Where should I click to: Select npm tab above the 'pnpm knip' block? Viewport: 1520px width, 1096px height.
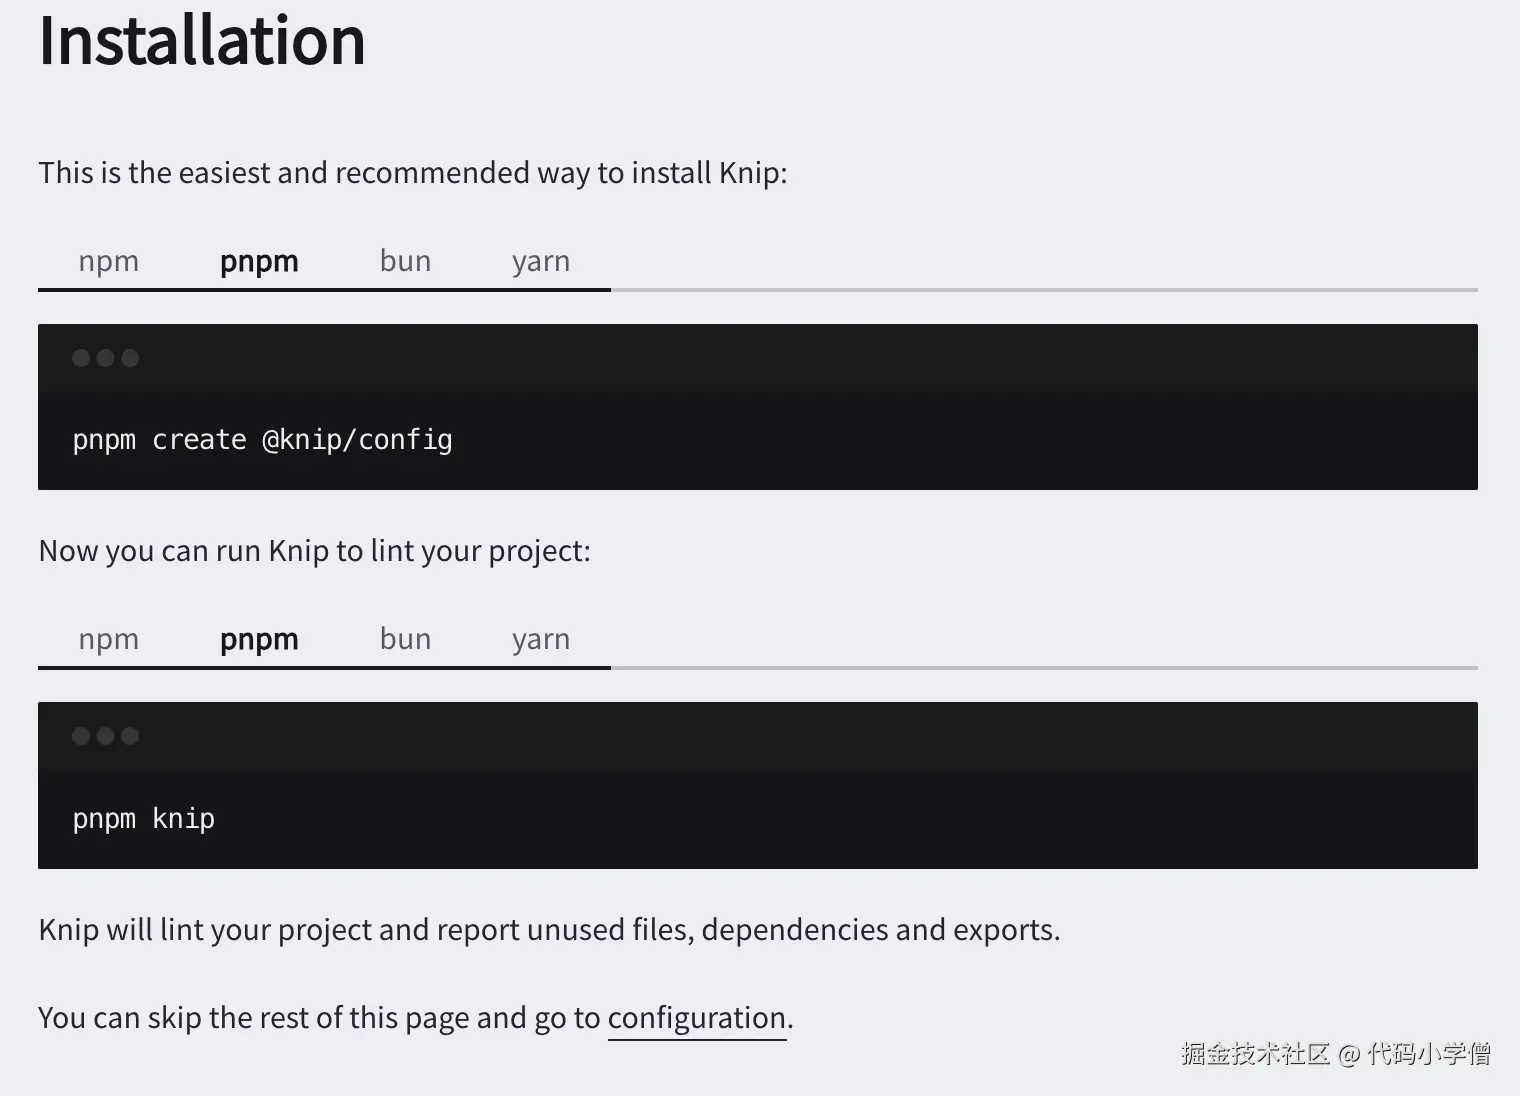click(108, 639)
